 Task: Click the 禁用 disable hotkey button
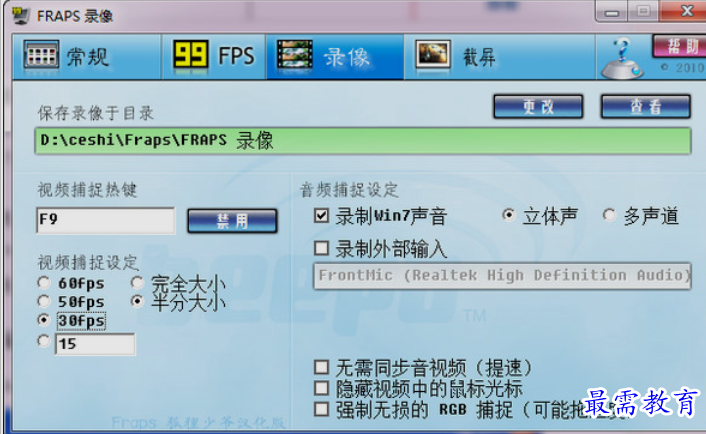232,221
